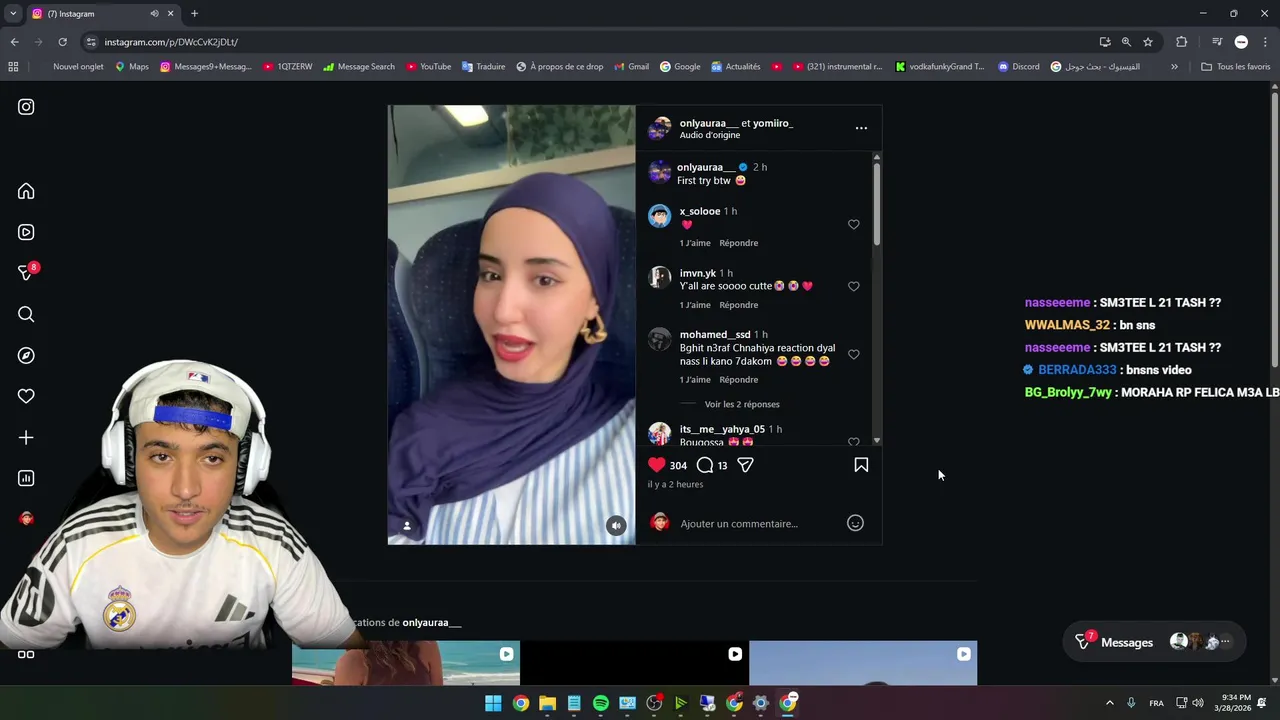Like imvn.yk's comment
Viewport: 1280px width, 720px height.
point(853,286)
